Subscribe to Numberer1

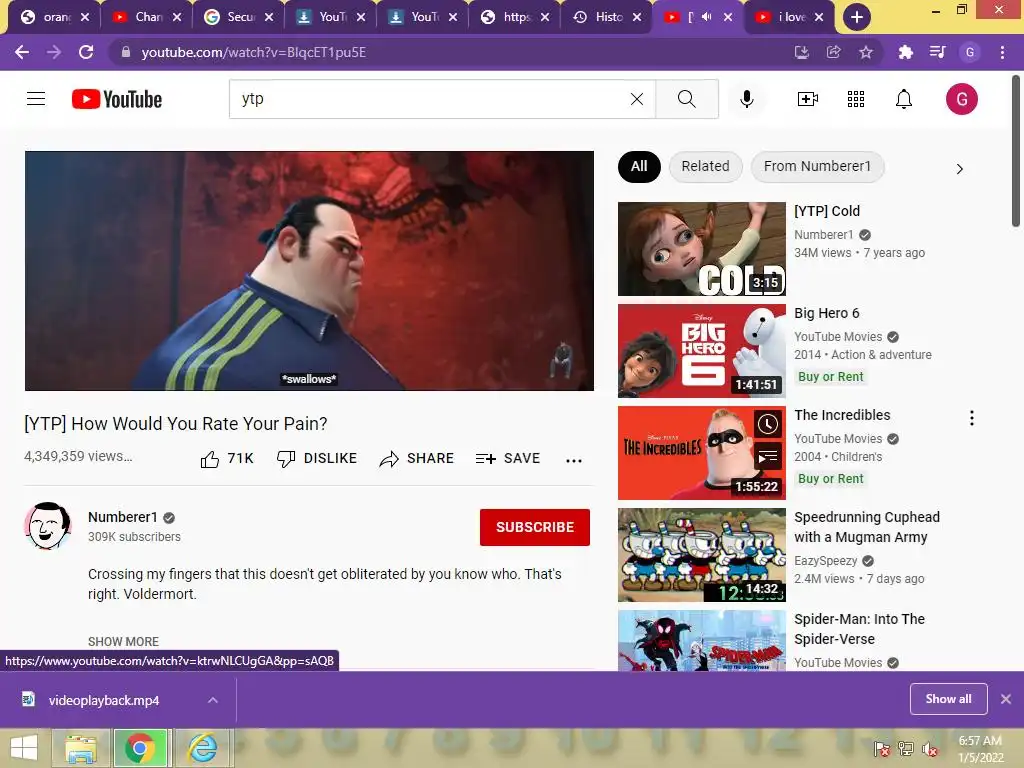coord(535,527)
